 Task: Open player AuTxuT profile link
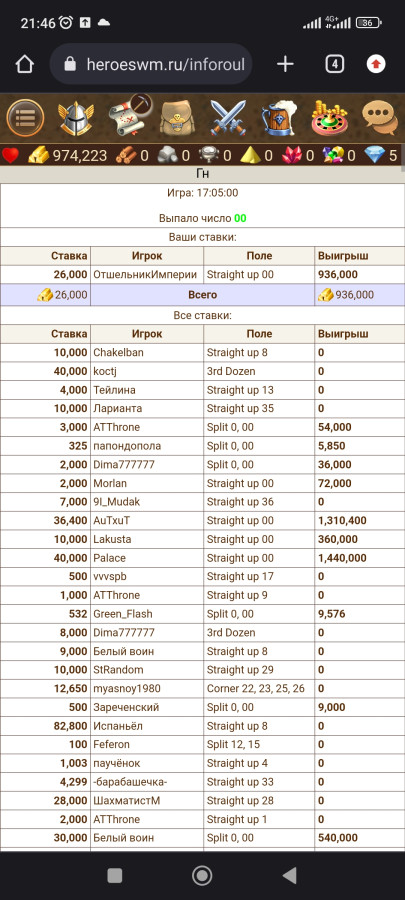pyautogui.click(x=112, y=521)
